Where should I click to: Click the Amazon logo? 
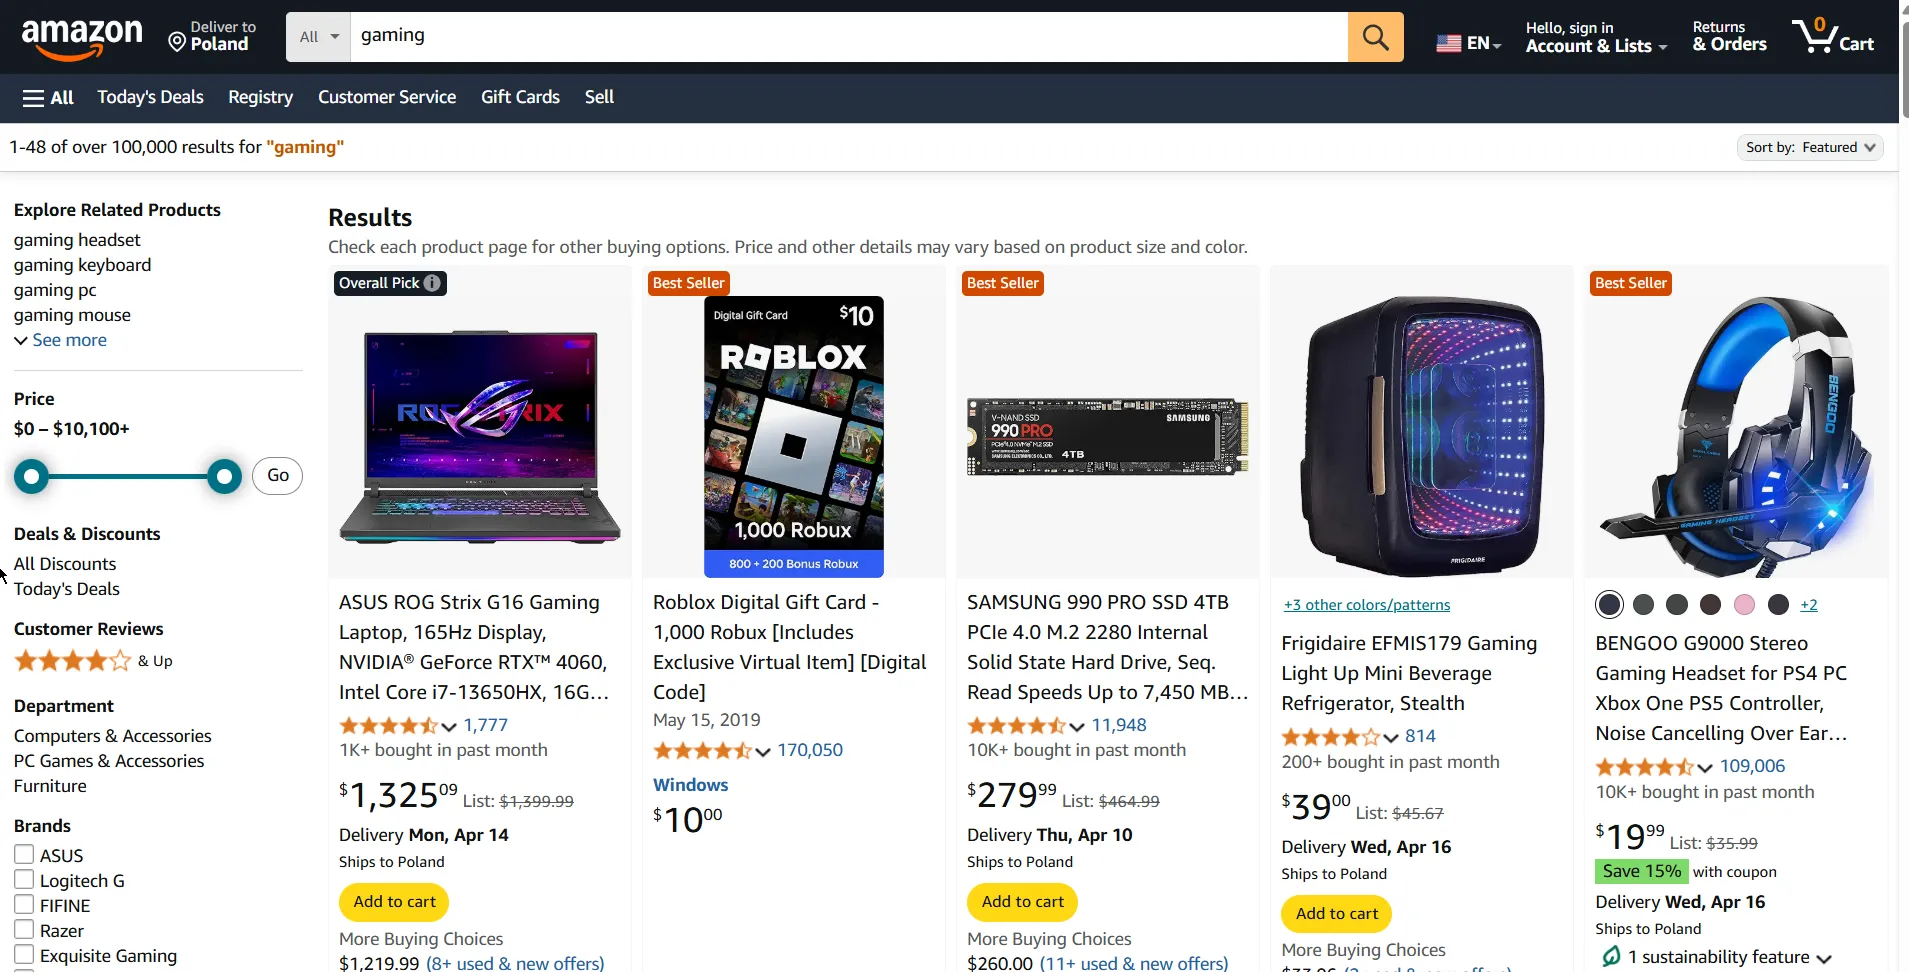pos(82,38)
